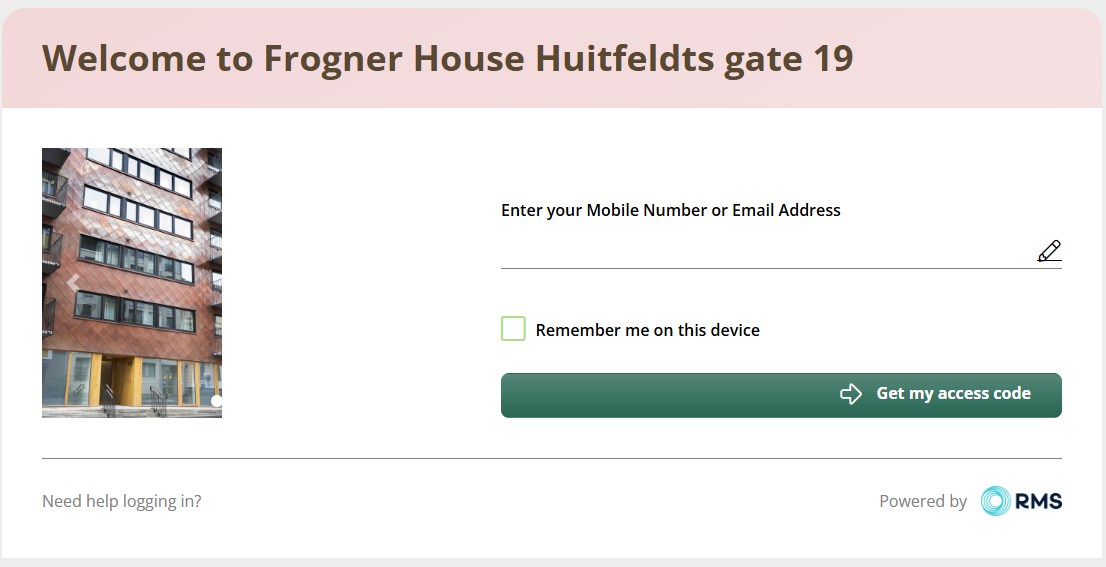The height and width of the screenshot is (567, 1106).
Task: Click the underline beneath the email input
Action: (x=781, y=268)
